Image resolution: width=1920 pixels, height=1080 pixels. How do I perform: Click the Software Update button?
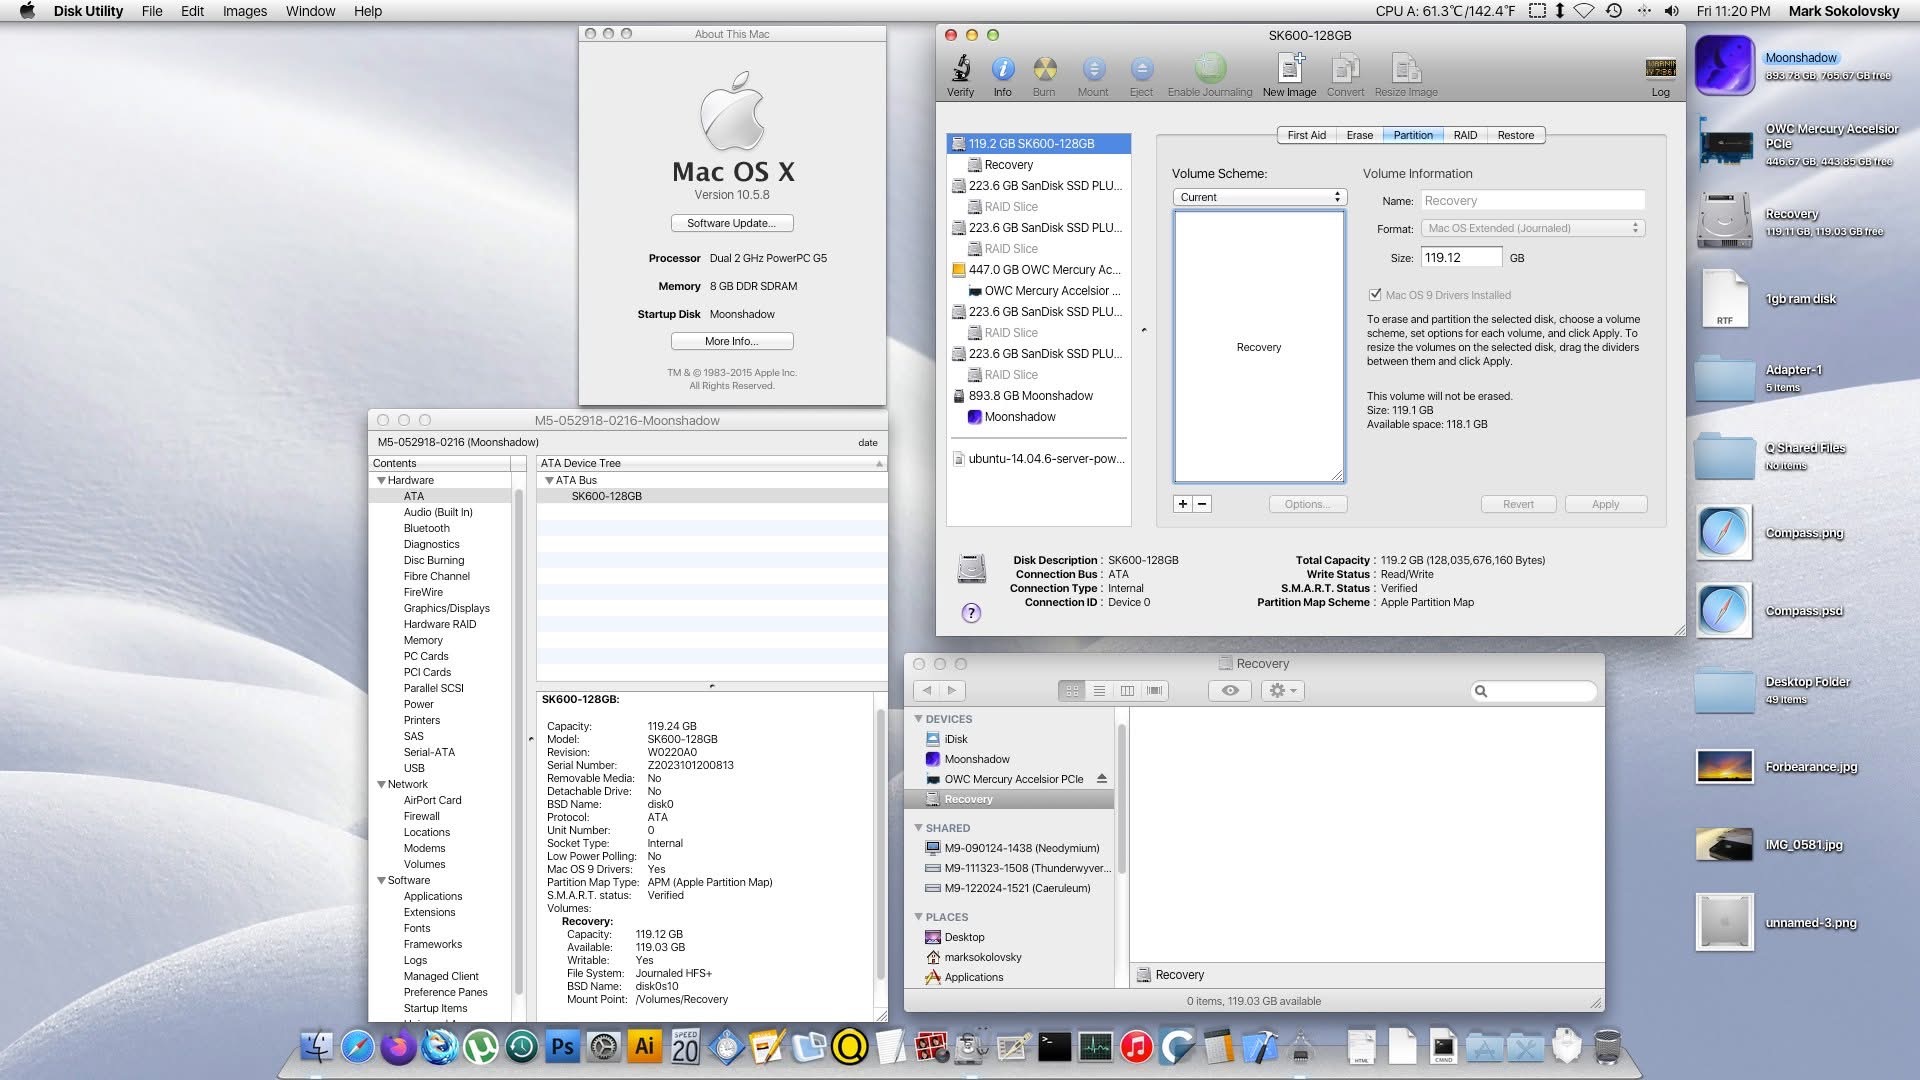click(x=731, y=223)
